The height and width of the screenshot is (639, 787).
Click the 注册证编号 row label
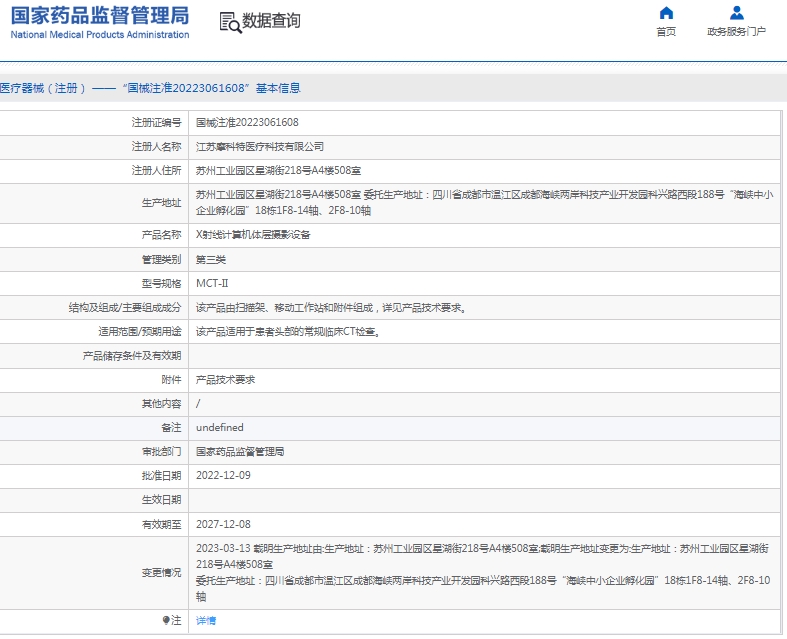tap(156, 122)
